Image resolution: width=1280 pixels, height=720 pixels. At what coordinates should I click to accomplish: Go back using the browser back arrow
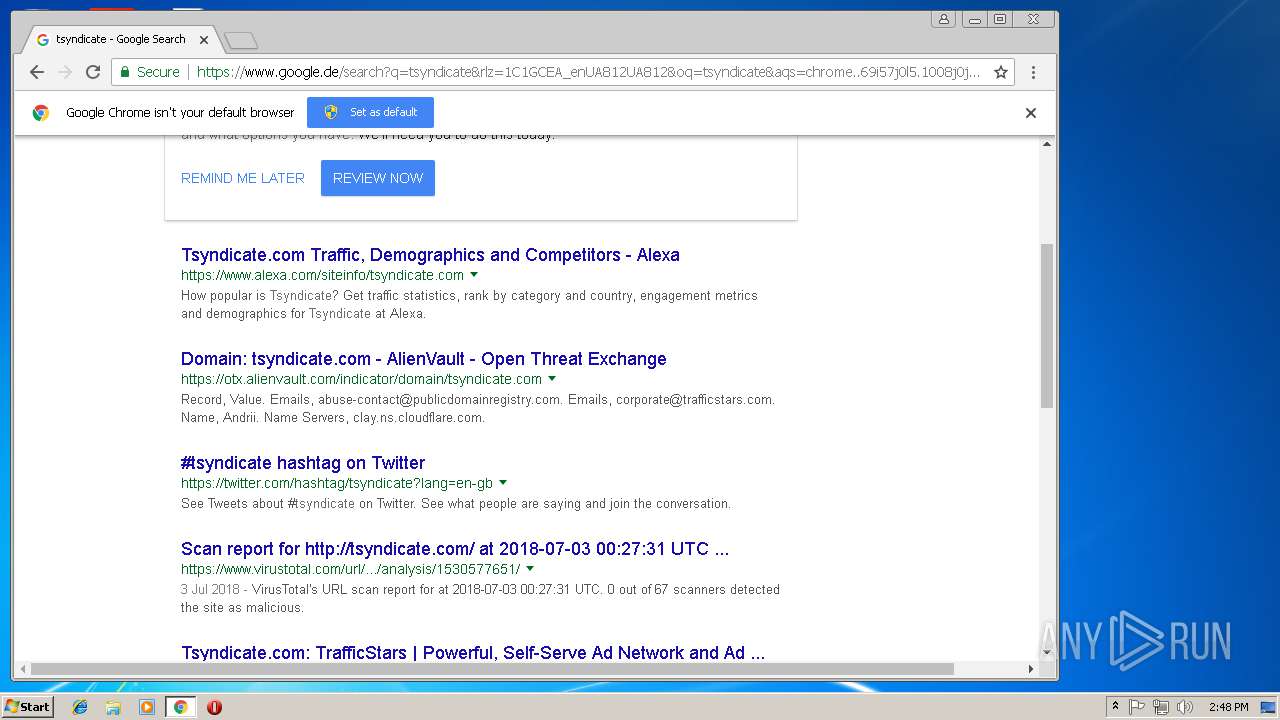coord(37,72)
